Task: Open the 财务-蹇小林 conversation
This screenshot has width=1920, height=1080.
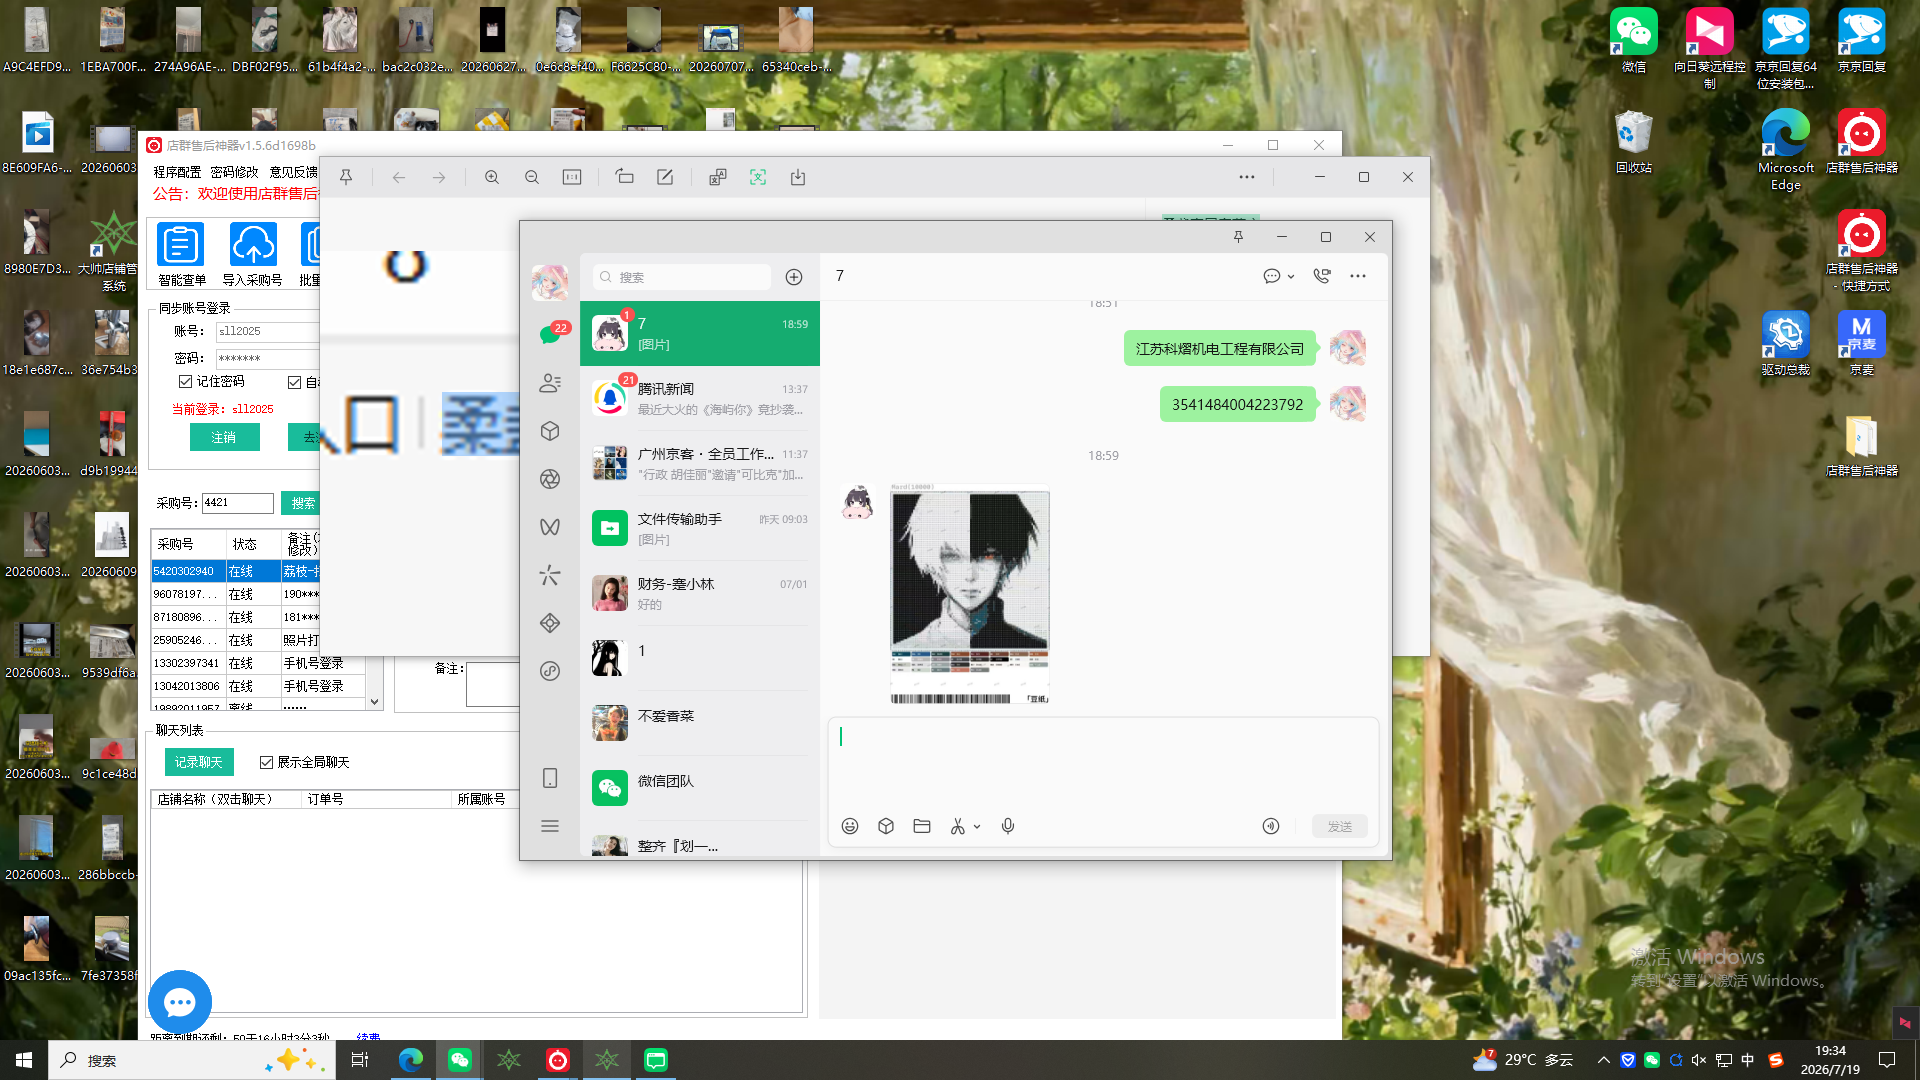Action: (700, 593)
